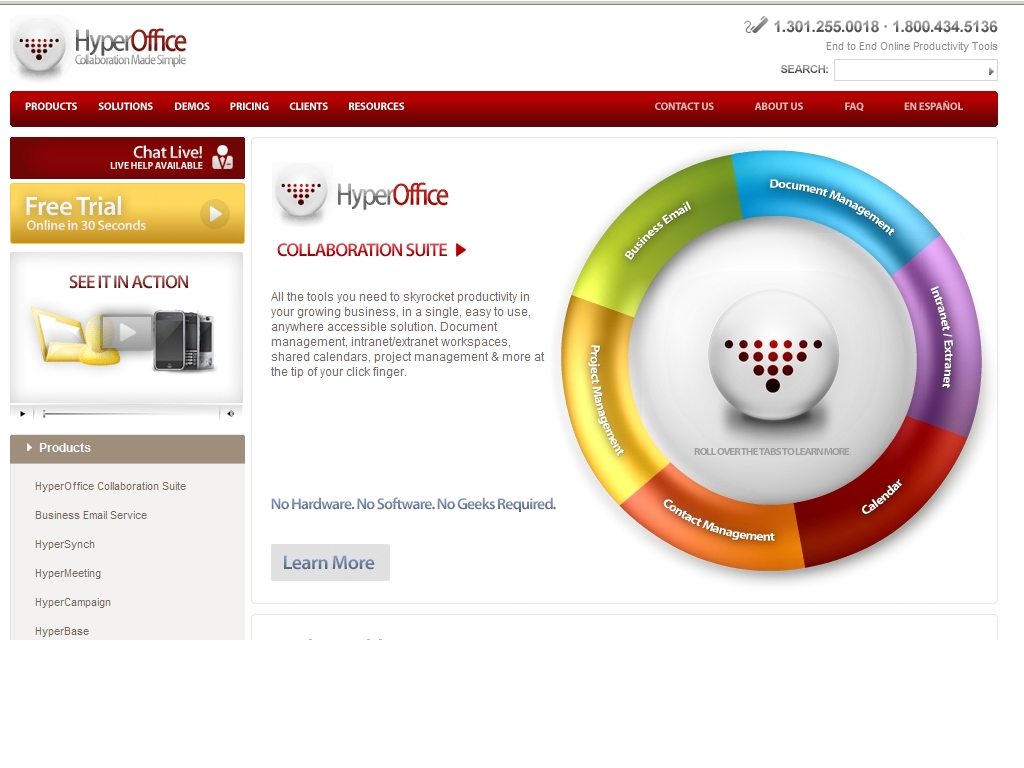
Task: Click the phone icon beside the numbers
Action: (756, 26)
